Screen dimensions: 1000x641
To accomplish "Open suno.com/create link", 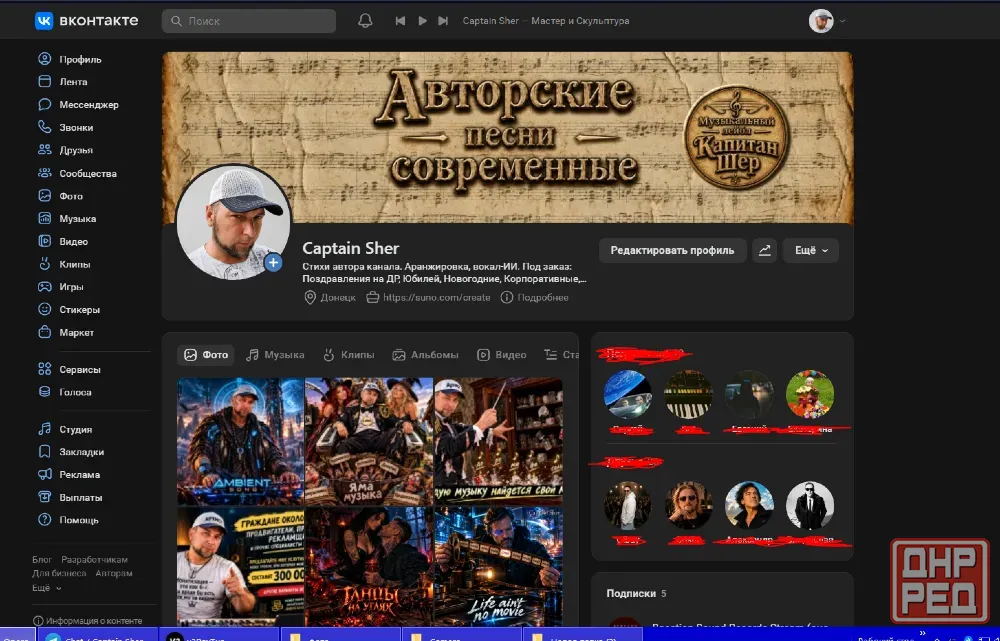I will point(436,297).
